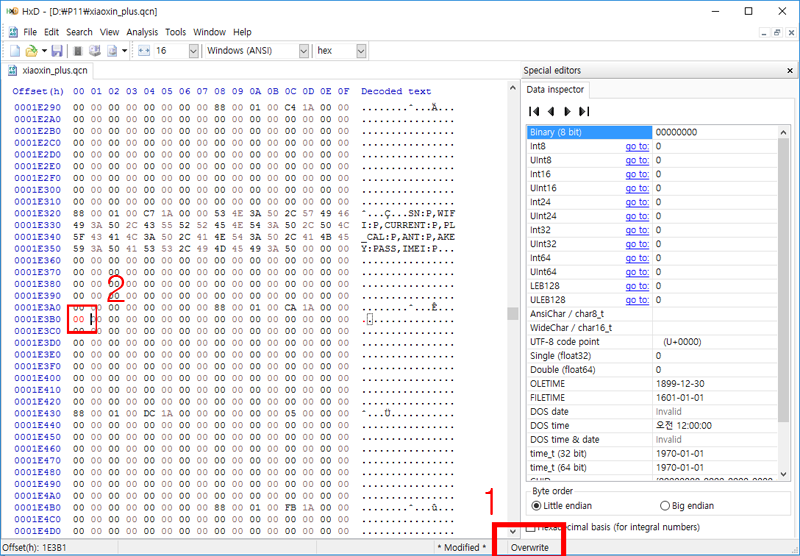
Task: Click the go to link for ULEB128
Action: coord(637,299)
